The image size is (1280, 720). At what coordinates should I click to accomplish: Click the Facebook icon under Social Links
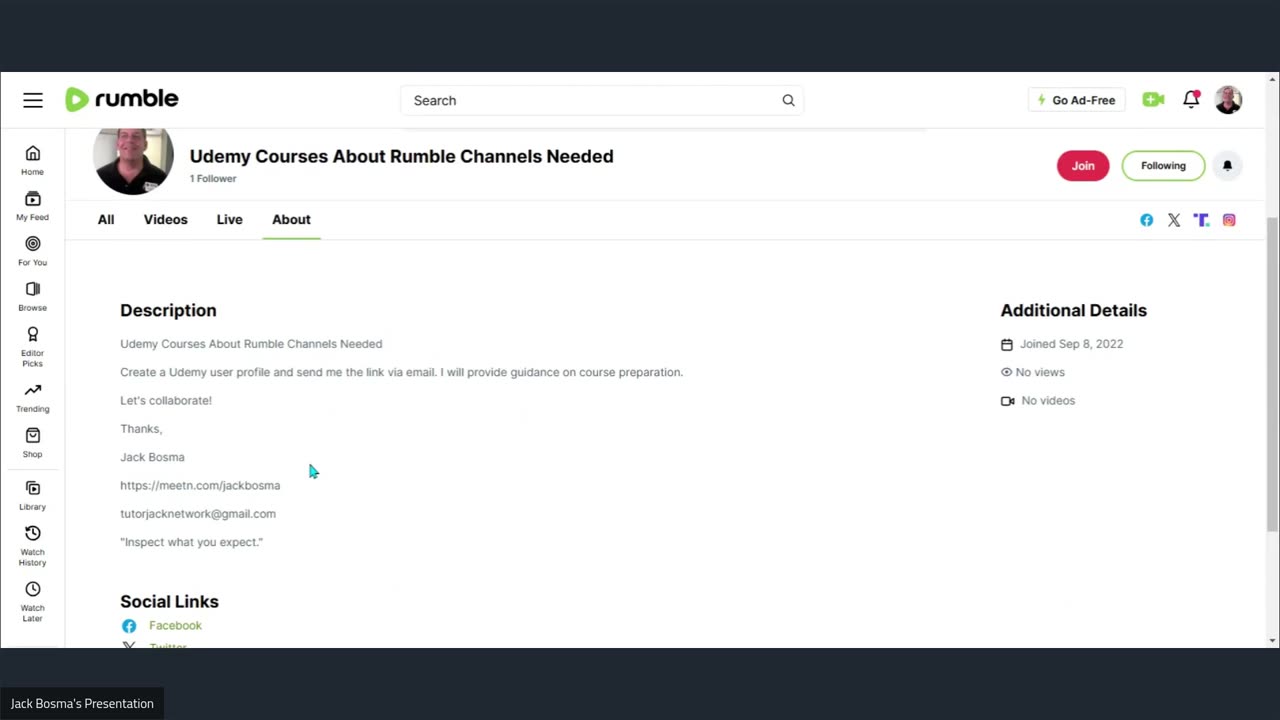click(129, 626)
